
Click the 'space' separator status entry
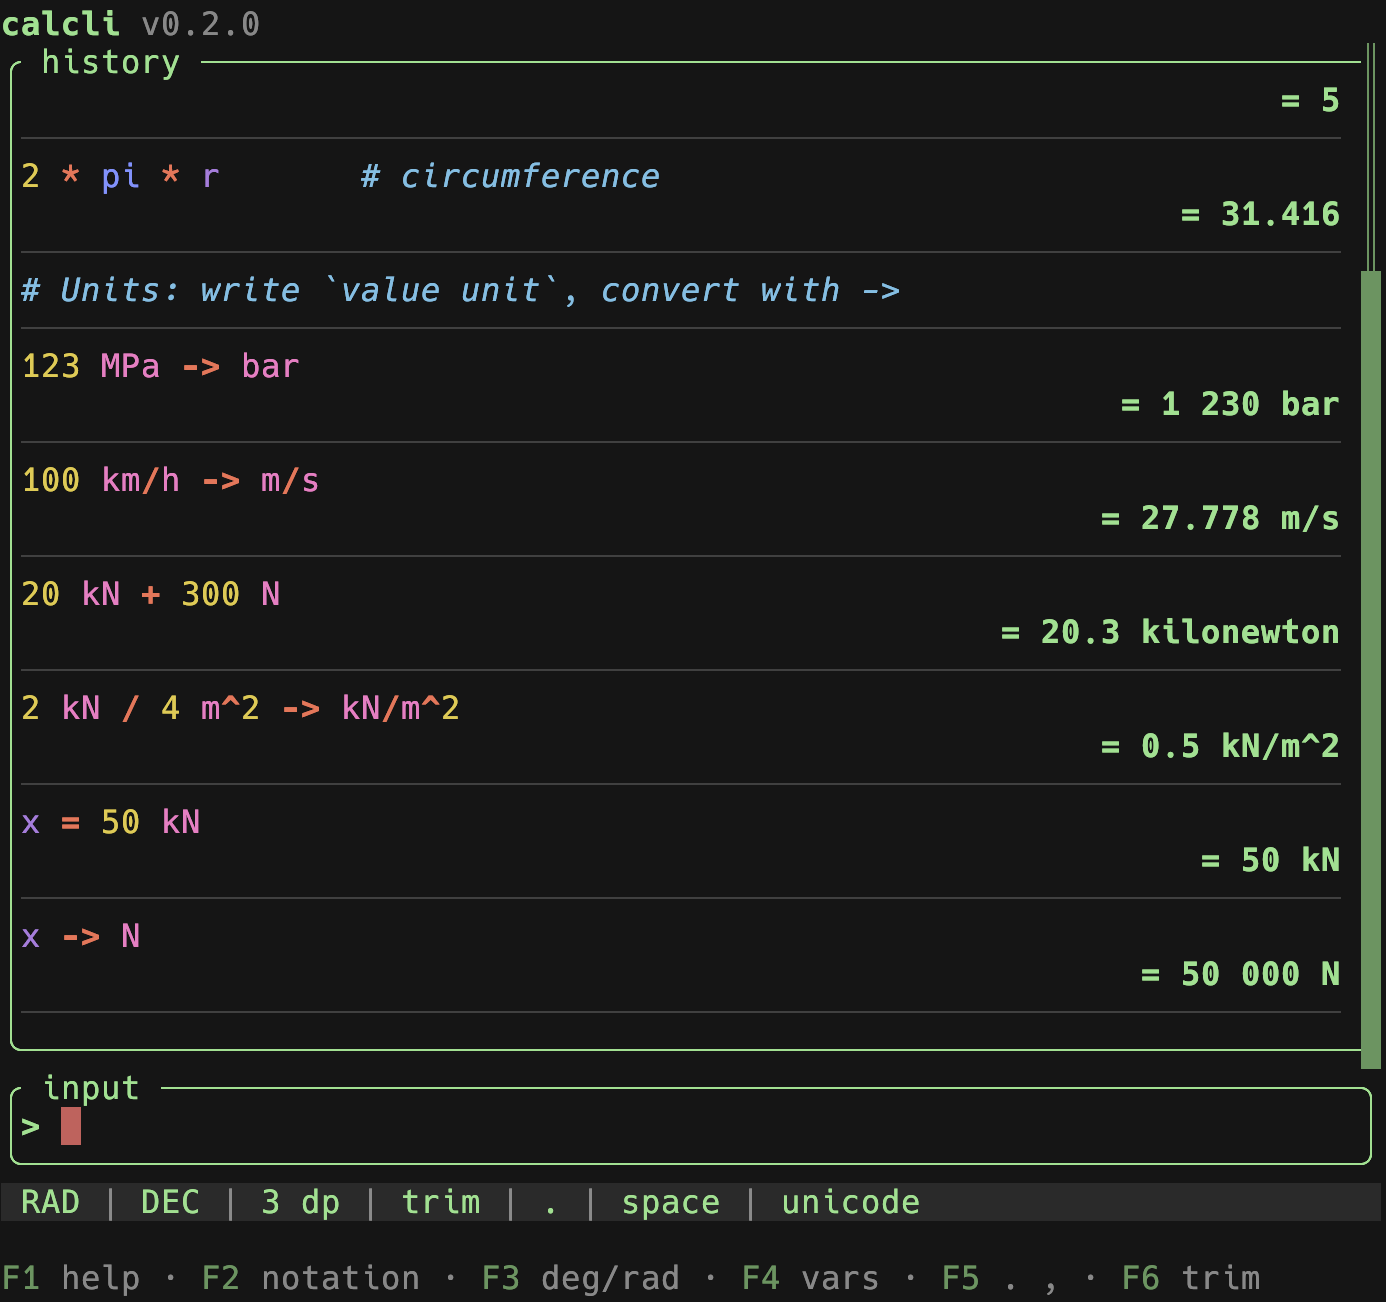[x=671, y=1202]
